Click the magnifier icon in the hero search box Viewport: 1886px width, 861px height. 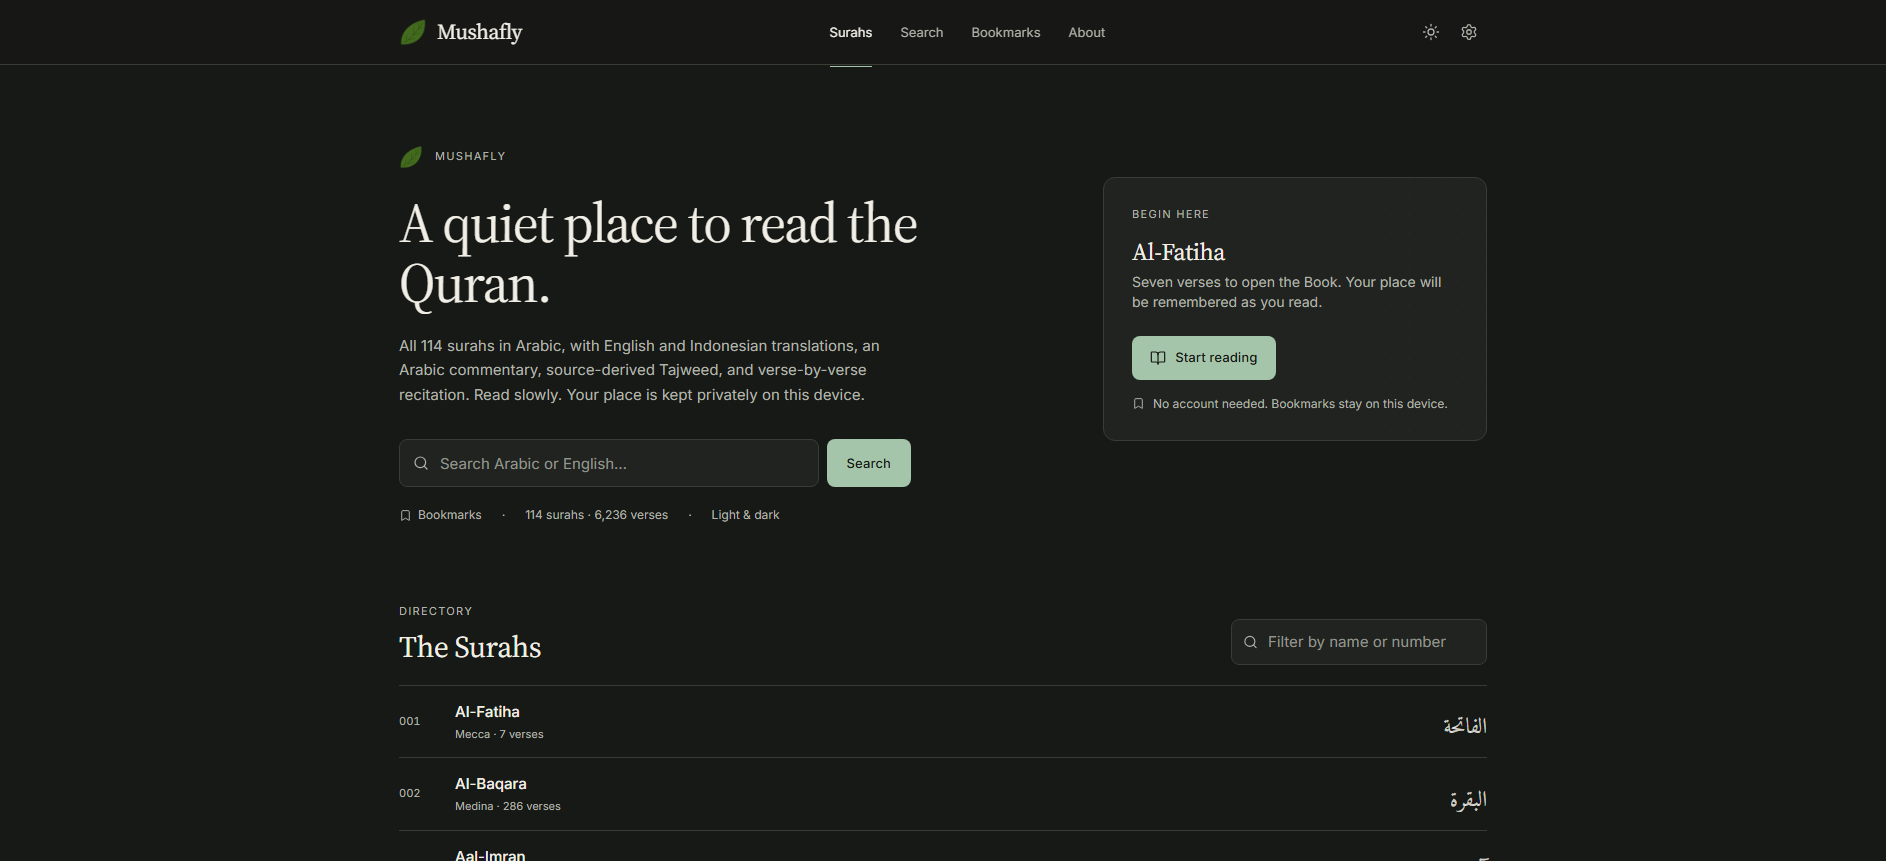(421, 463)
